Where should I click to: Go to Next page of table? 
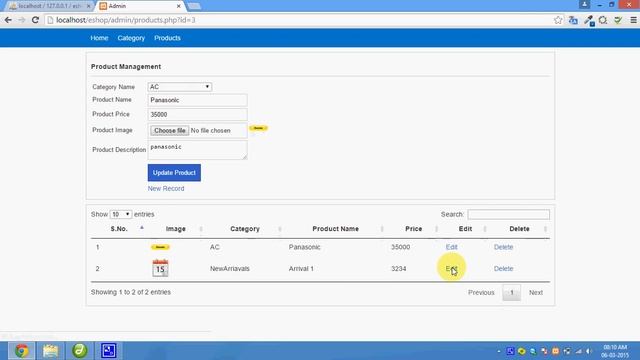(536, 293)
